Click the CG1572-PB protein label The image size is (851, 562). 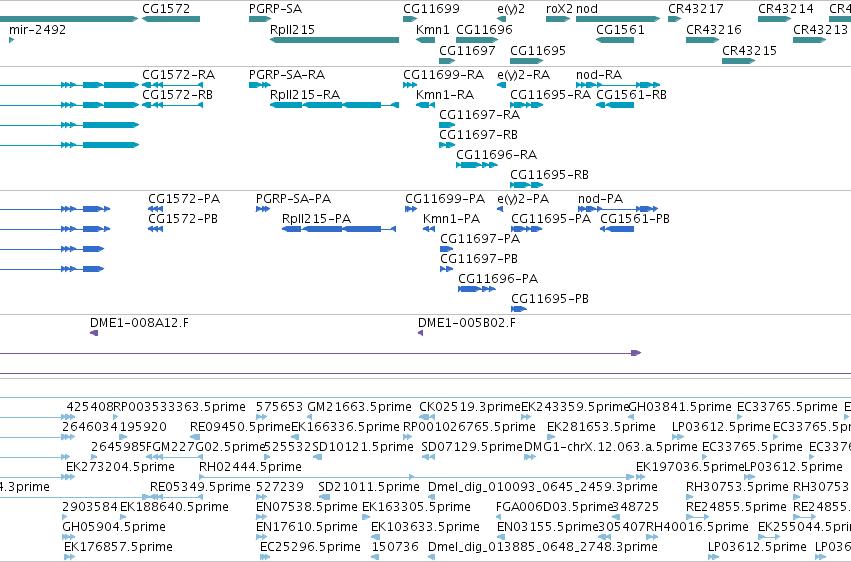point(183,219)
